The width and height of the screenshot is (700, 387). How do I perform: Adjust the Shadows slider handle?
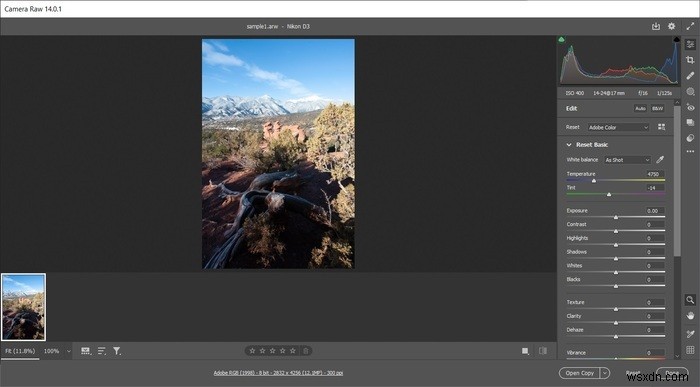pyautogui.click(x=616, y=259)
